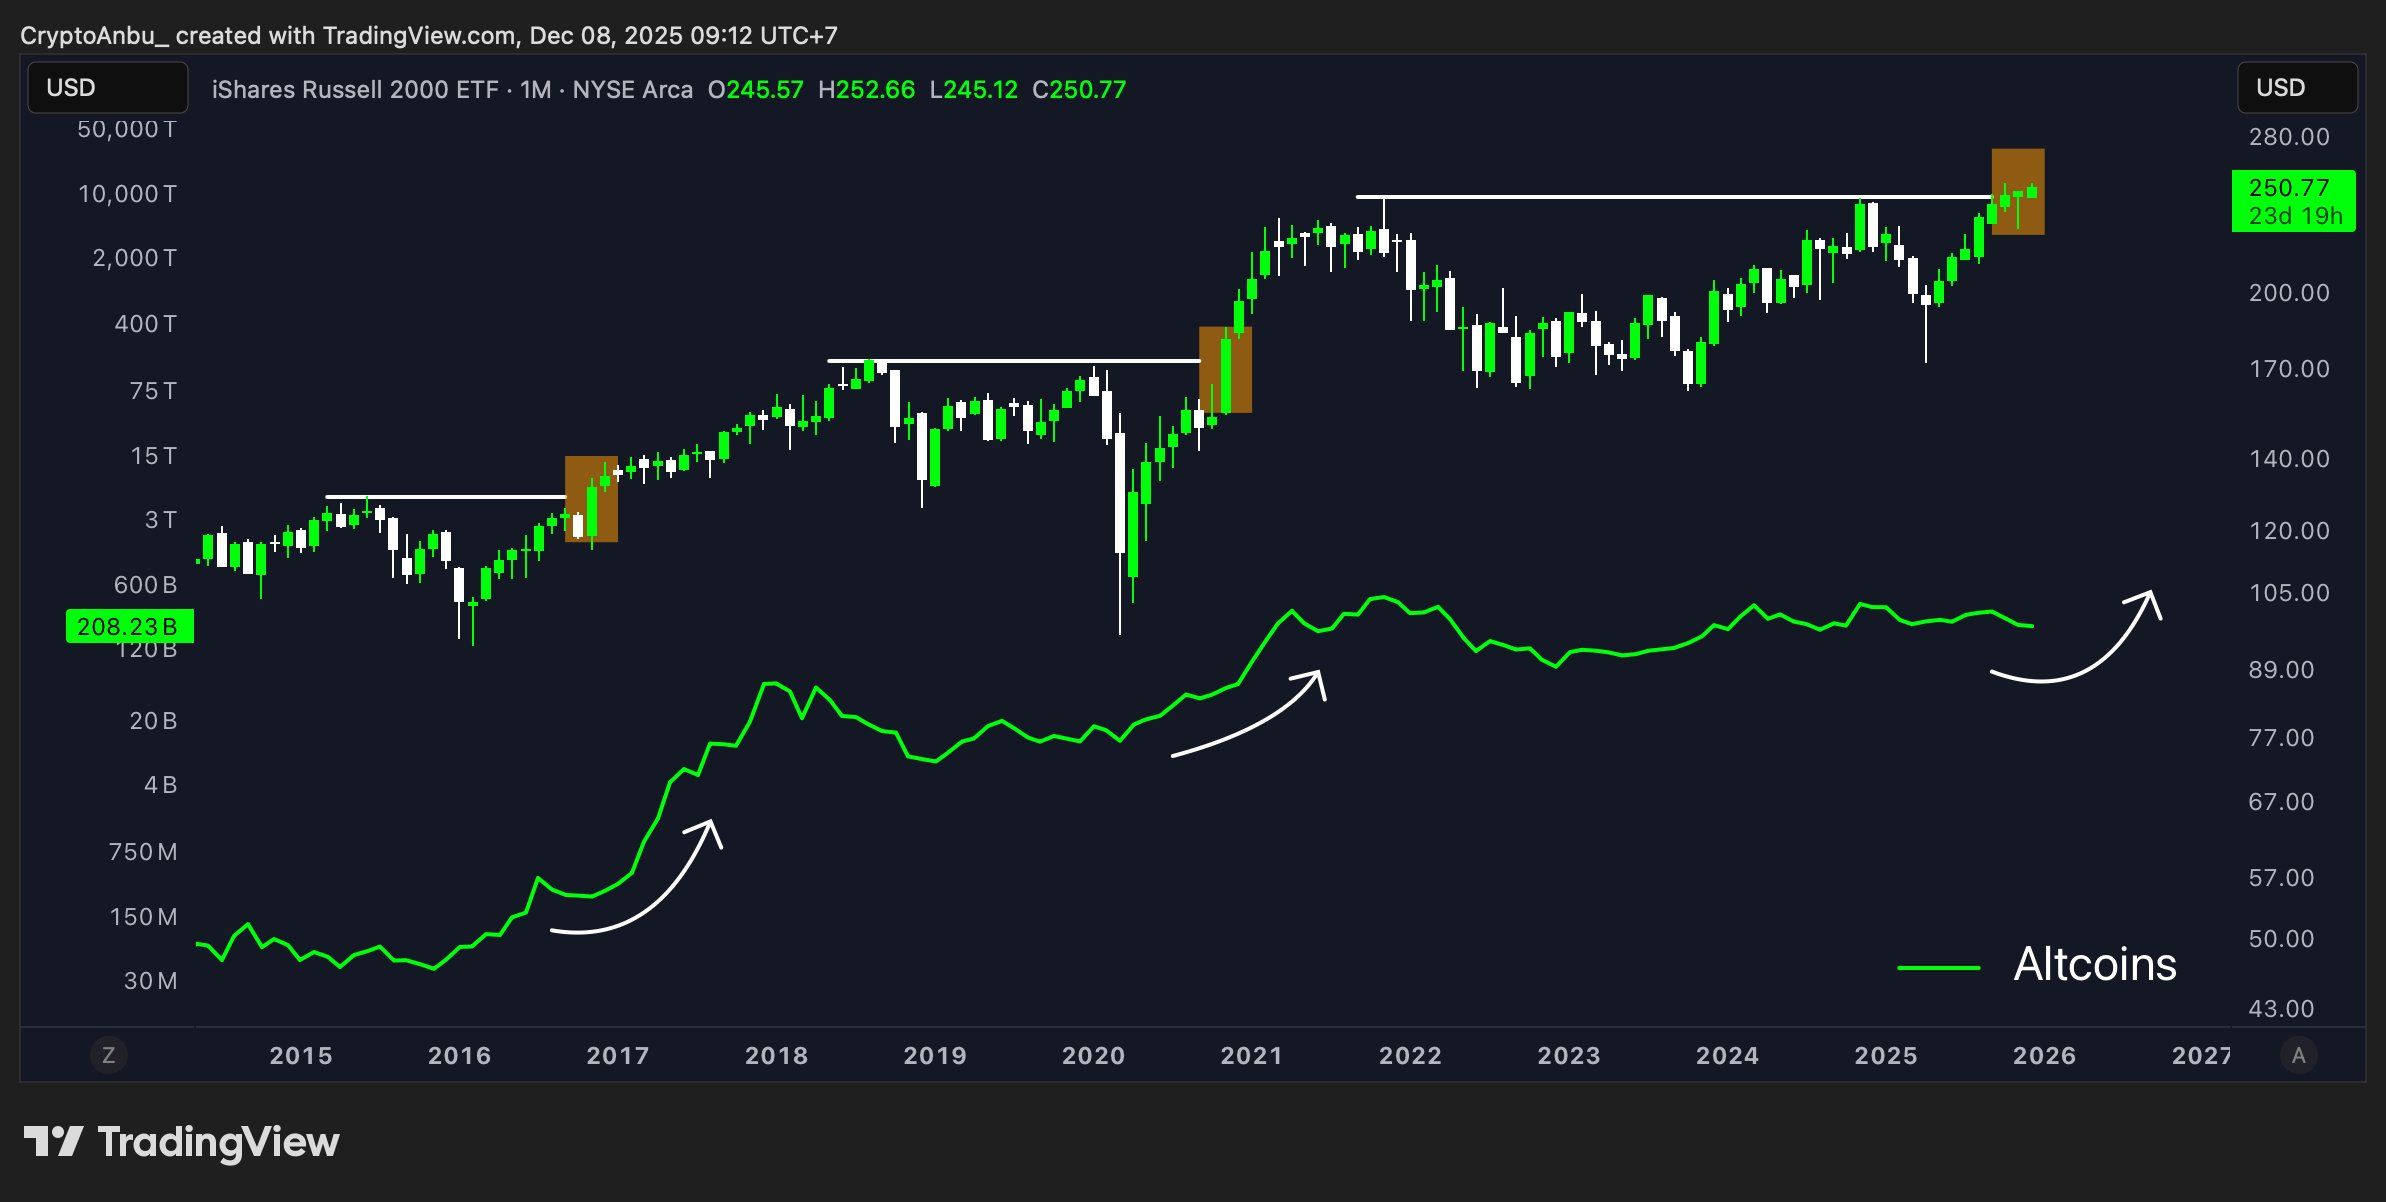Click the 'CryptoAnbu_' watermark text at top
2386x1202 pixels.
coord(95,35)
